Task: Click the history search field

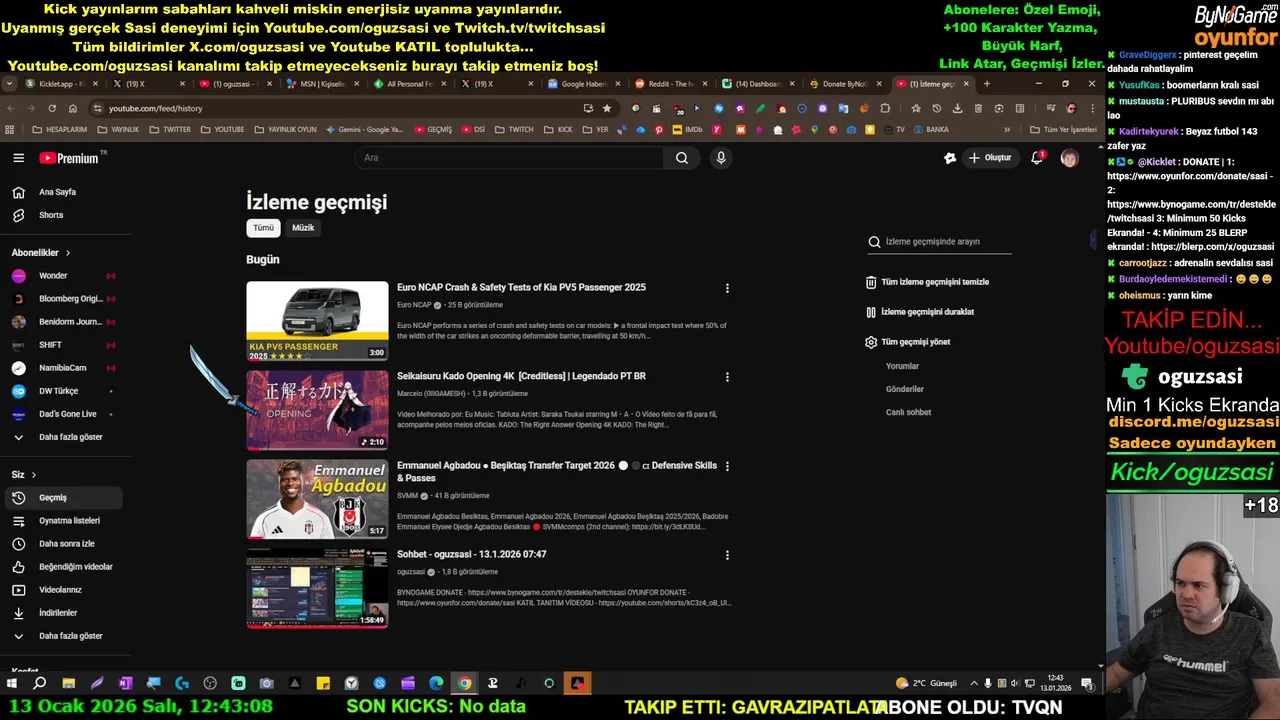Action: (x=940, y=241)
